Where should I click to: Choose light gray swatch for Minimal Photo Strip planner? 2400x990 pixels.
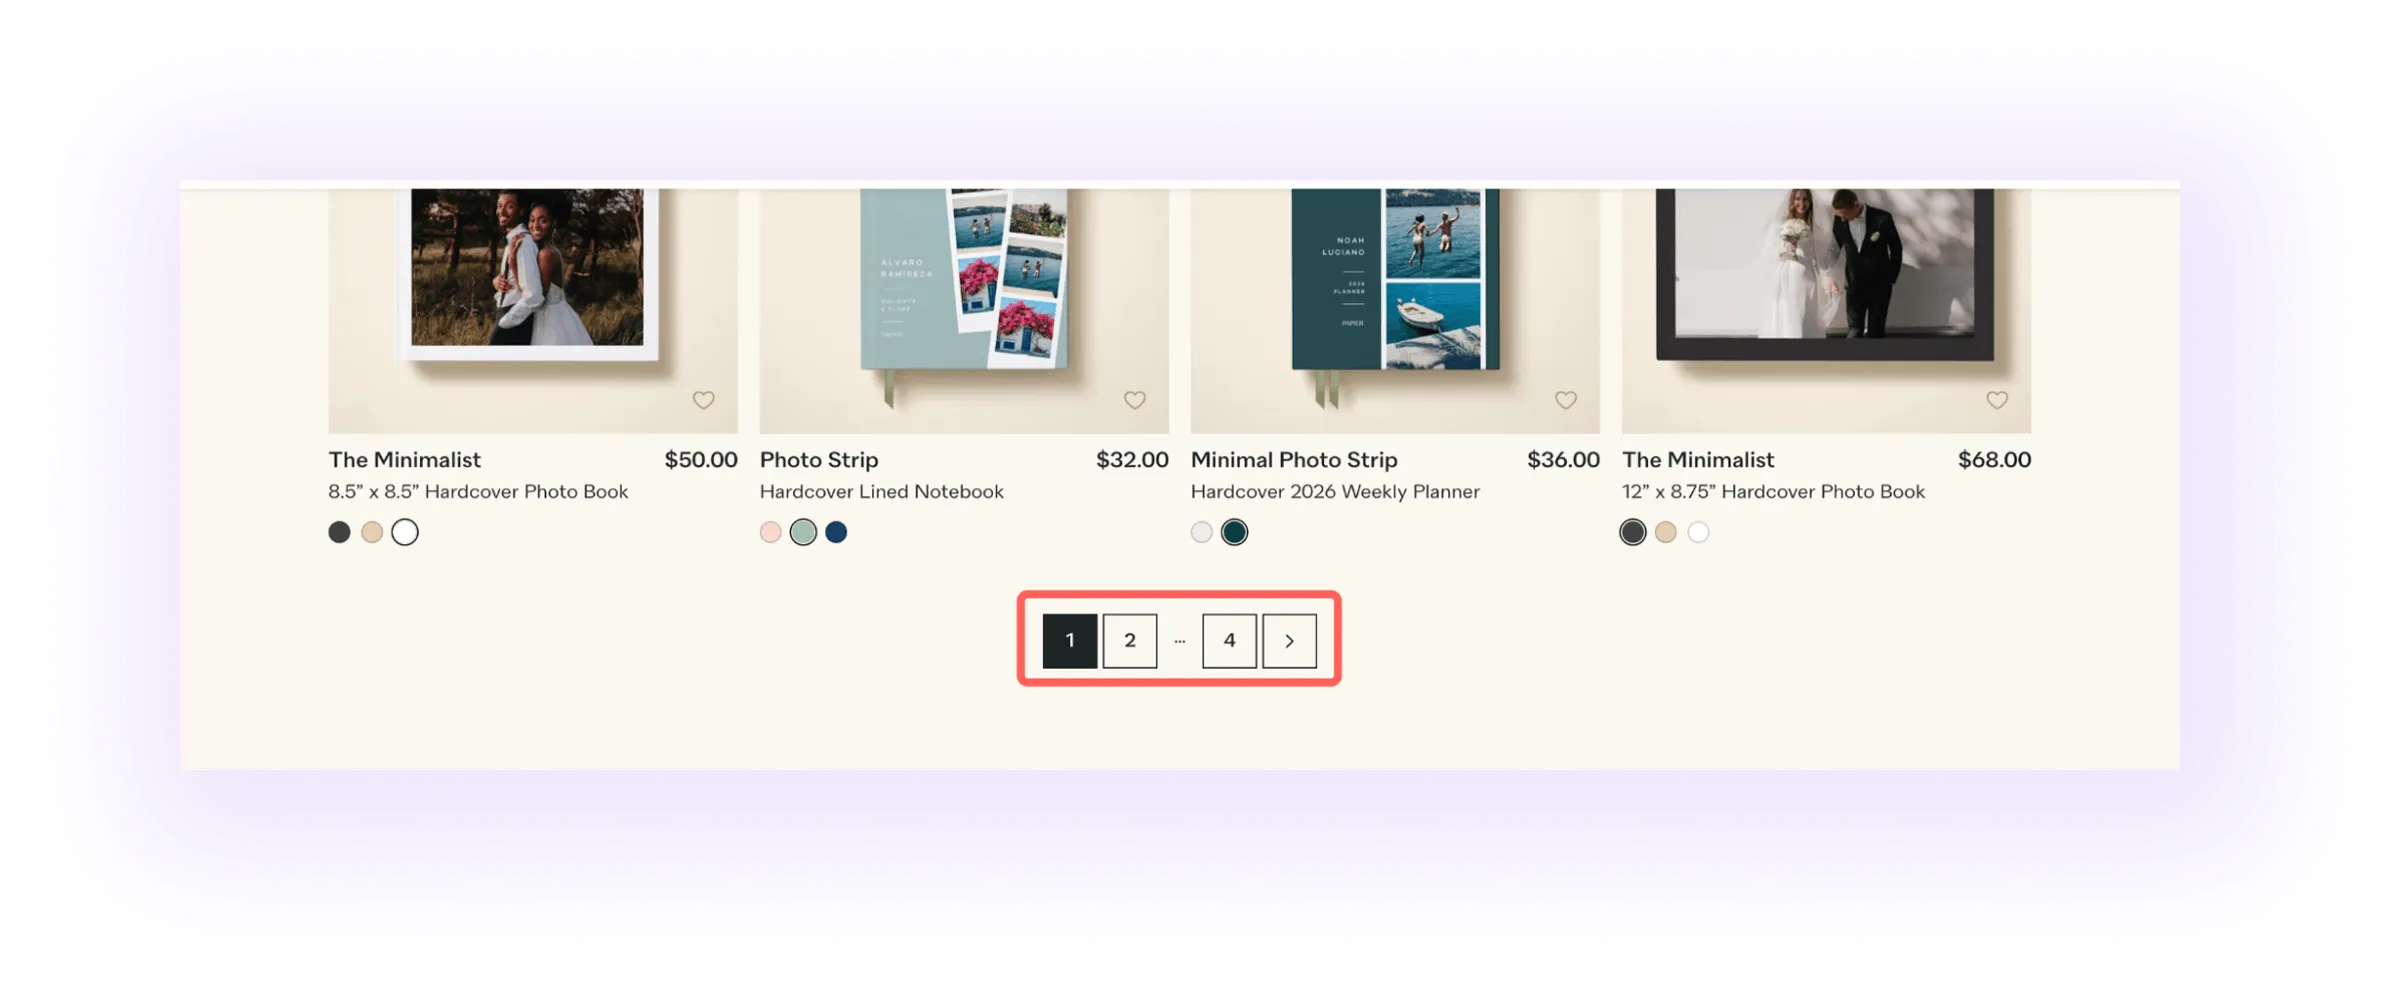pyautogui.click(x=1202, y=532)
